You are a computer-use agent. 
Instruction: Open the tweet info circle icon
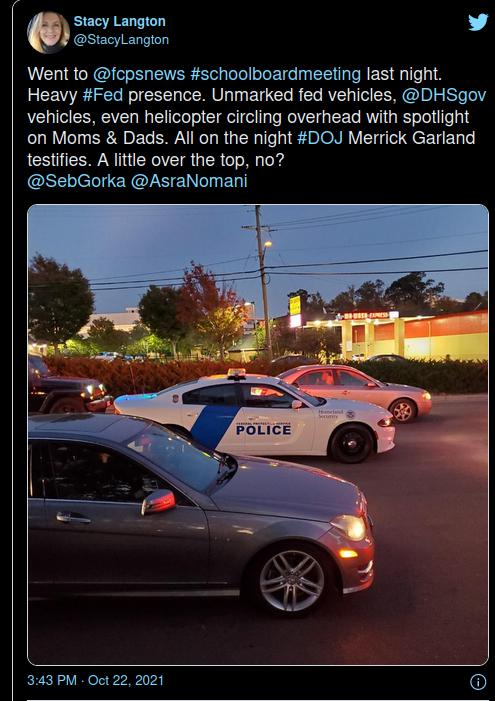478,682
